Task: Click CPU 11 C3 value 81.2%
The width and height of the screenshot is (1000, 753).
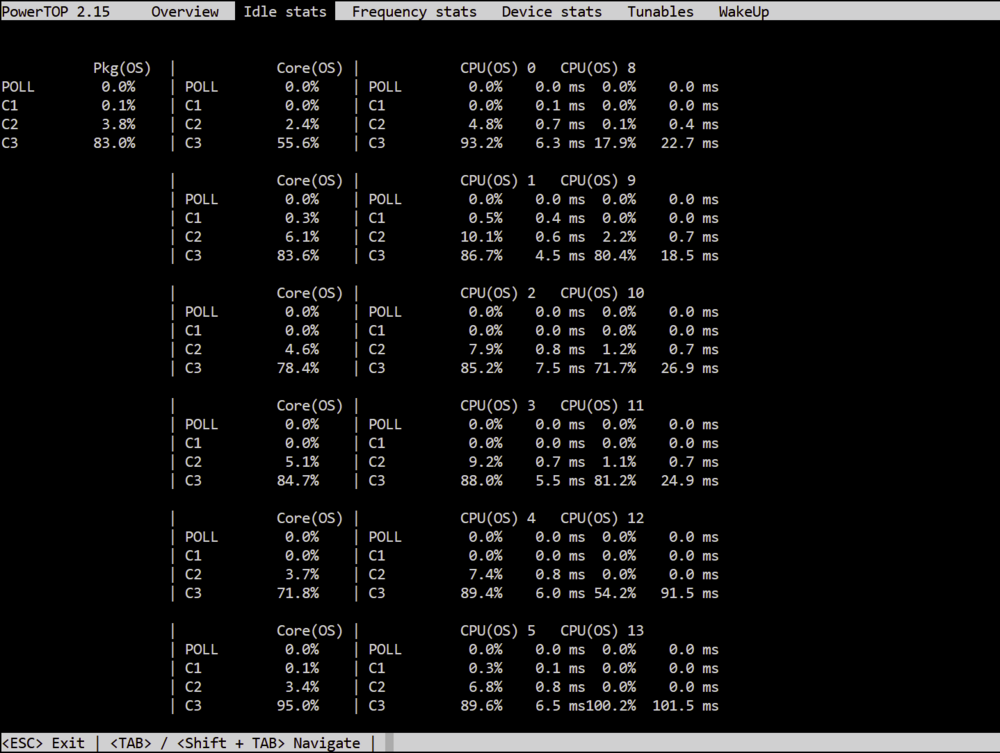Action: pos(615,481)
